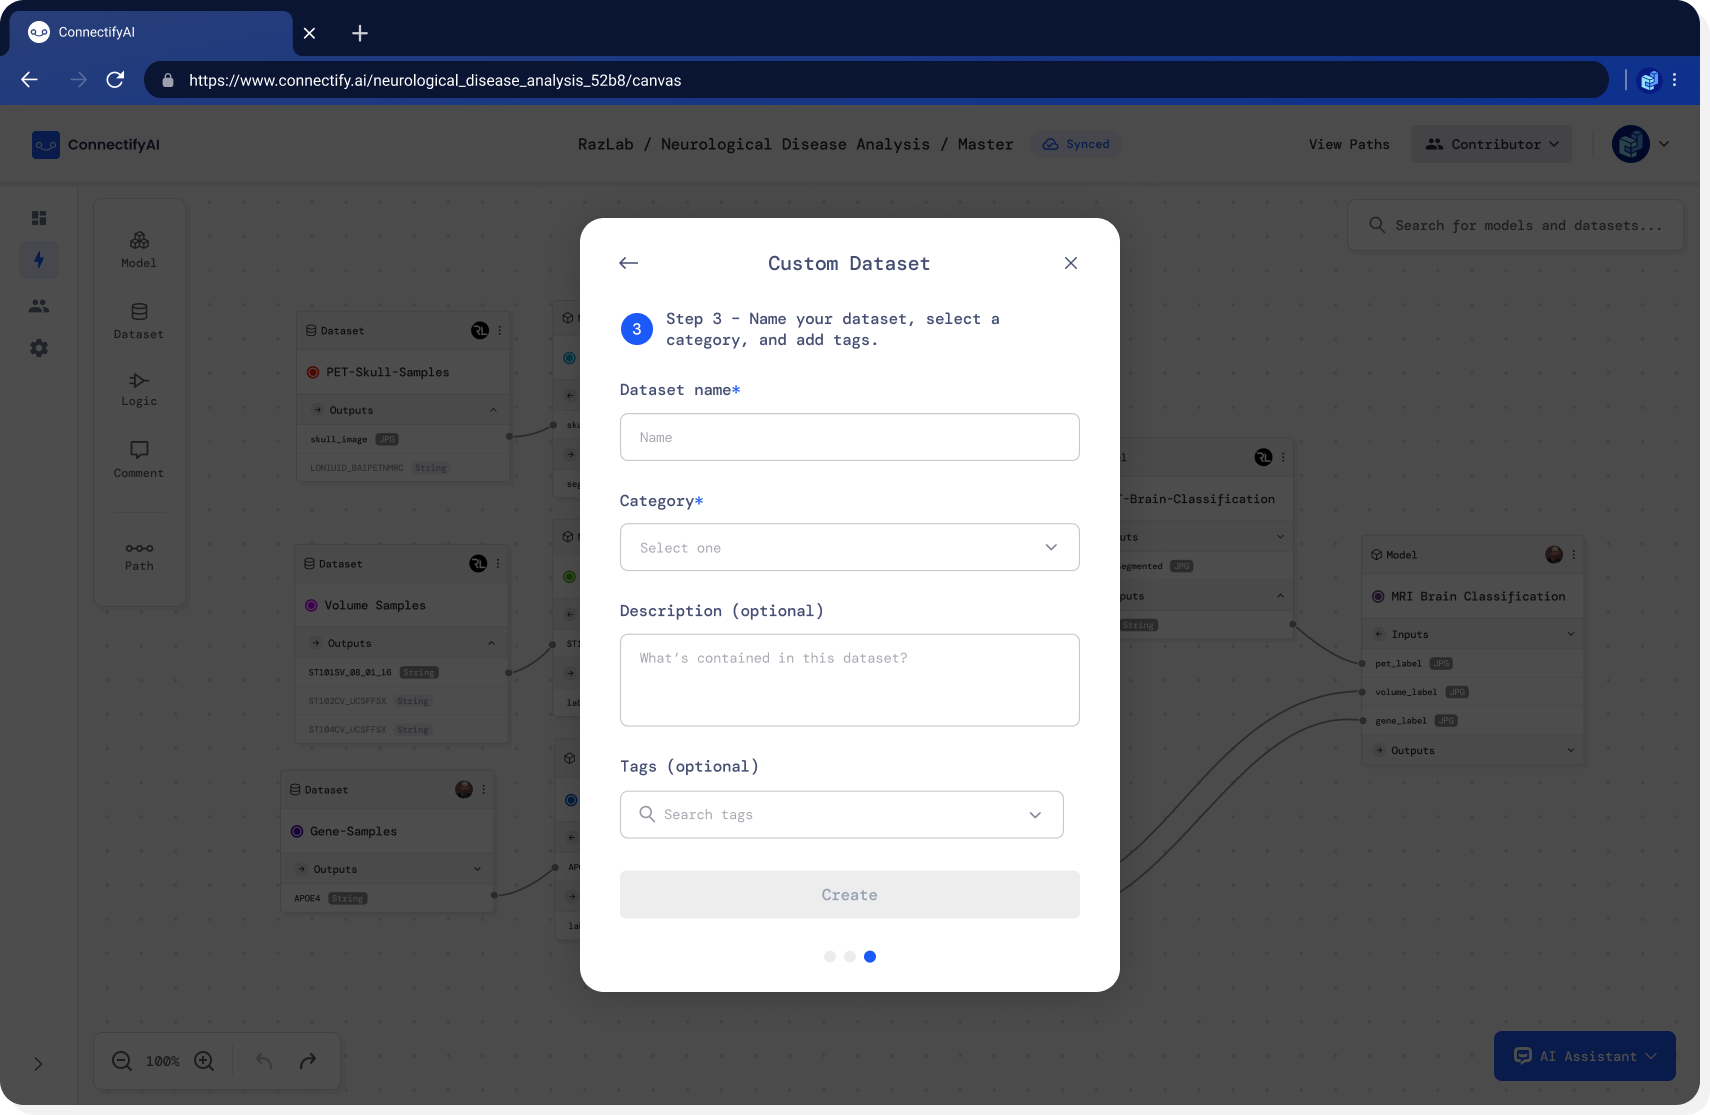Viewport: 1710px width, 1115px height.
Task: Click the Gene-Samples node title
Action: (x=353, y=831)
